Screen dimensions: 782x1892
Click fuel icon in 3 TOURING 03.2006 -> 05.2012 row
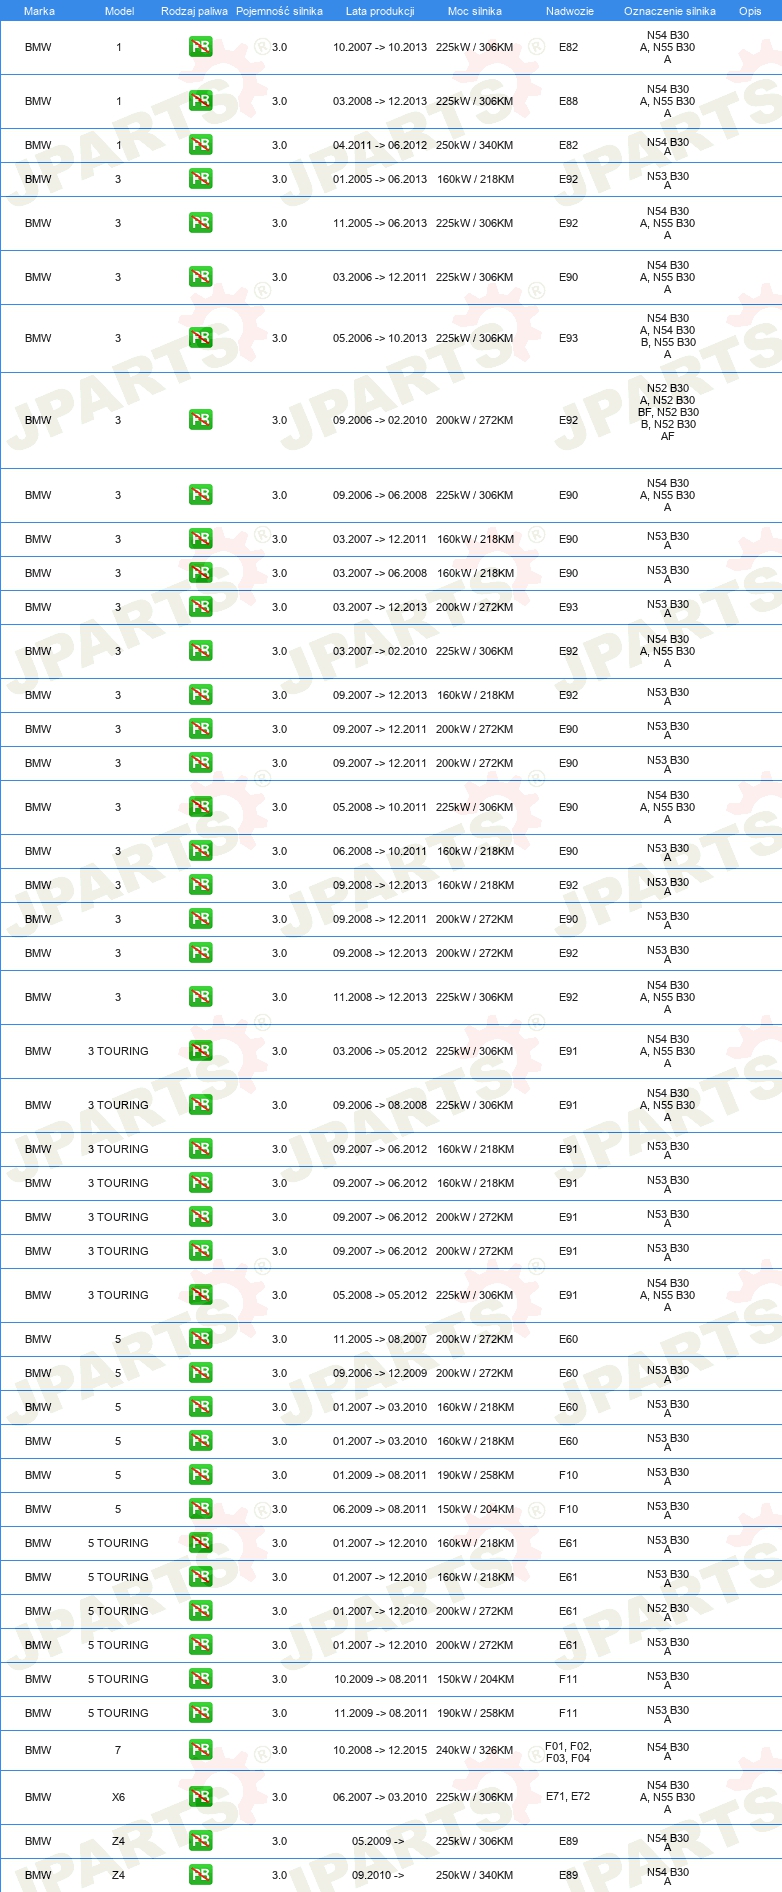[x=200, y=1051]
